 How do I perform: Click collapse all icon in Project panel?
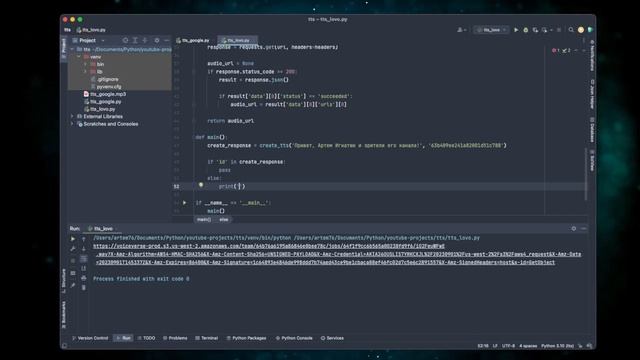pyautogui.click(x=145, y=40)
